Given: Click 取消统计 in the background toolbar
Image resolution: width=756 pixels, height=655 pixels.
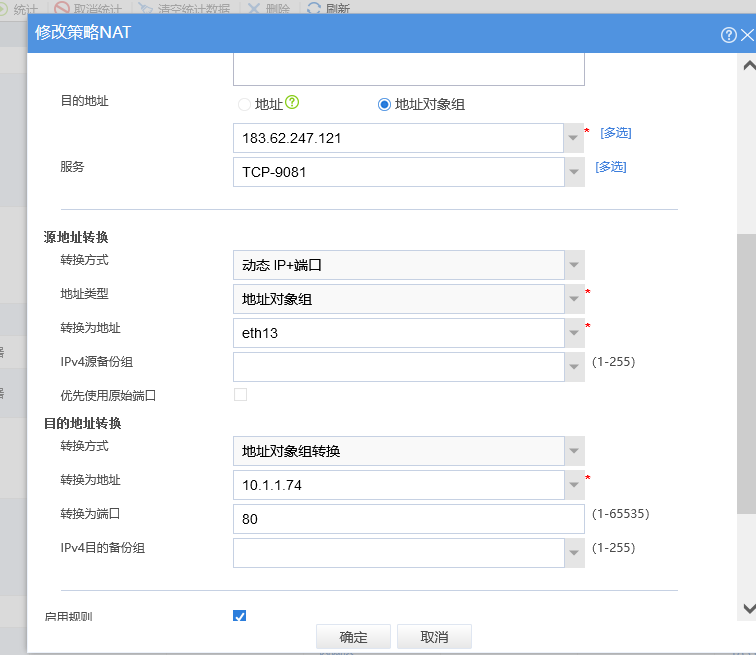Looking at the screenshot, I should [88, 8].
